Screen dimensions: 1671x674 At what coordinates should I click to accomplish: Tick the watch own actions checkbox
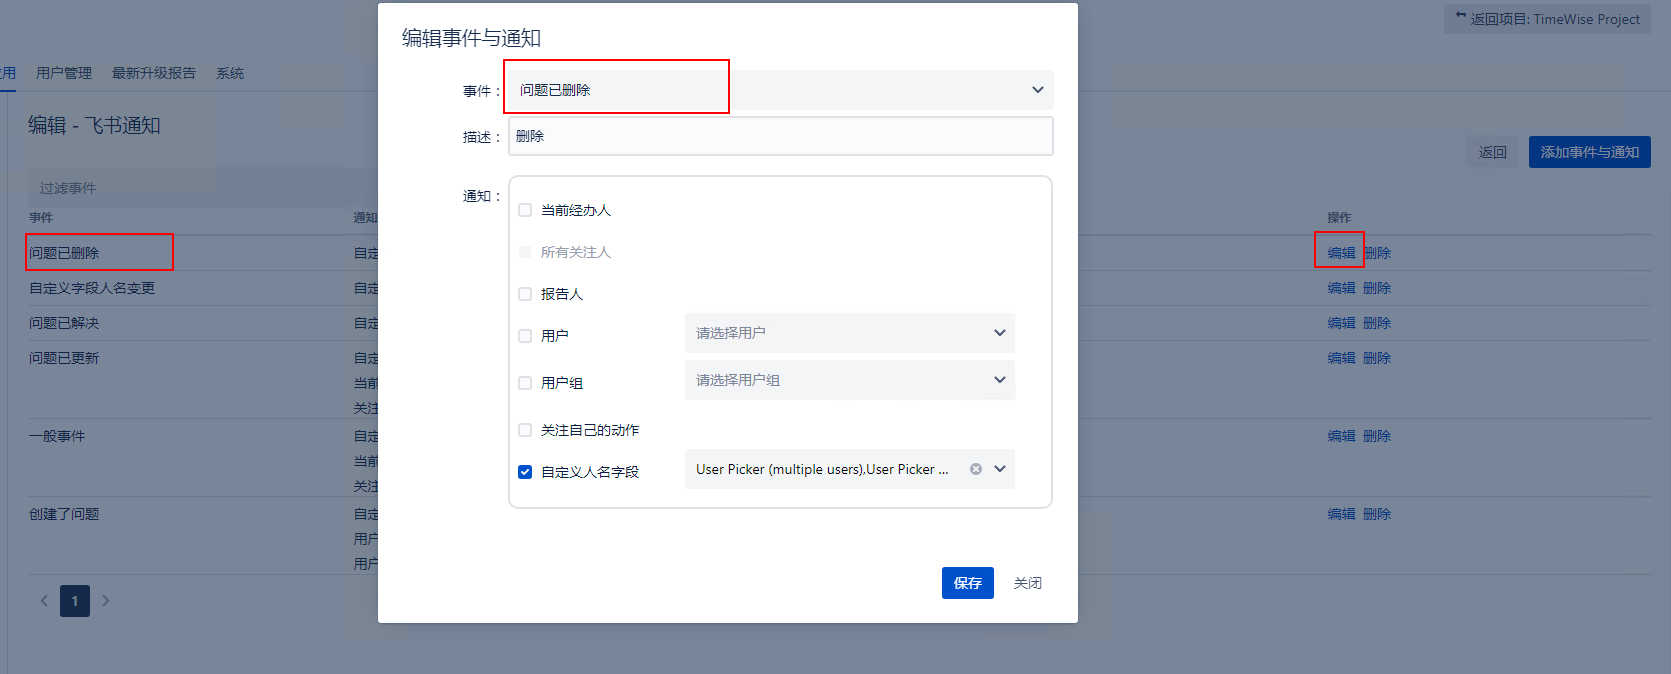point(525,430)
